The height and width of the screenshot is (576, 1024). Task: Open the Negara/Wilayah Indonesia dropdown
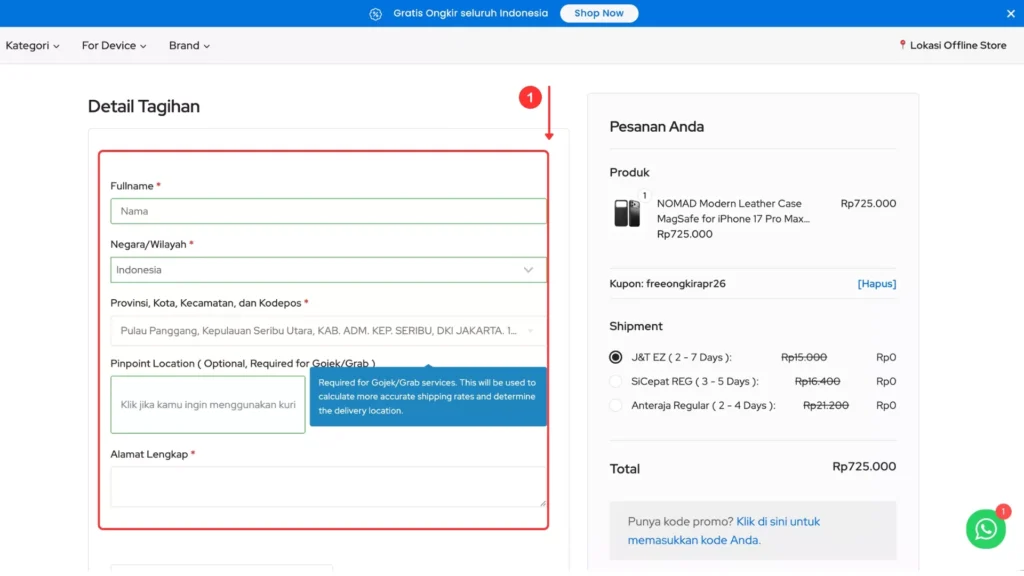point(328,270)
